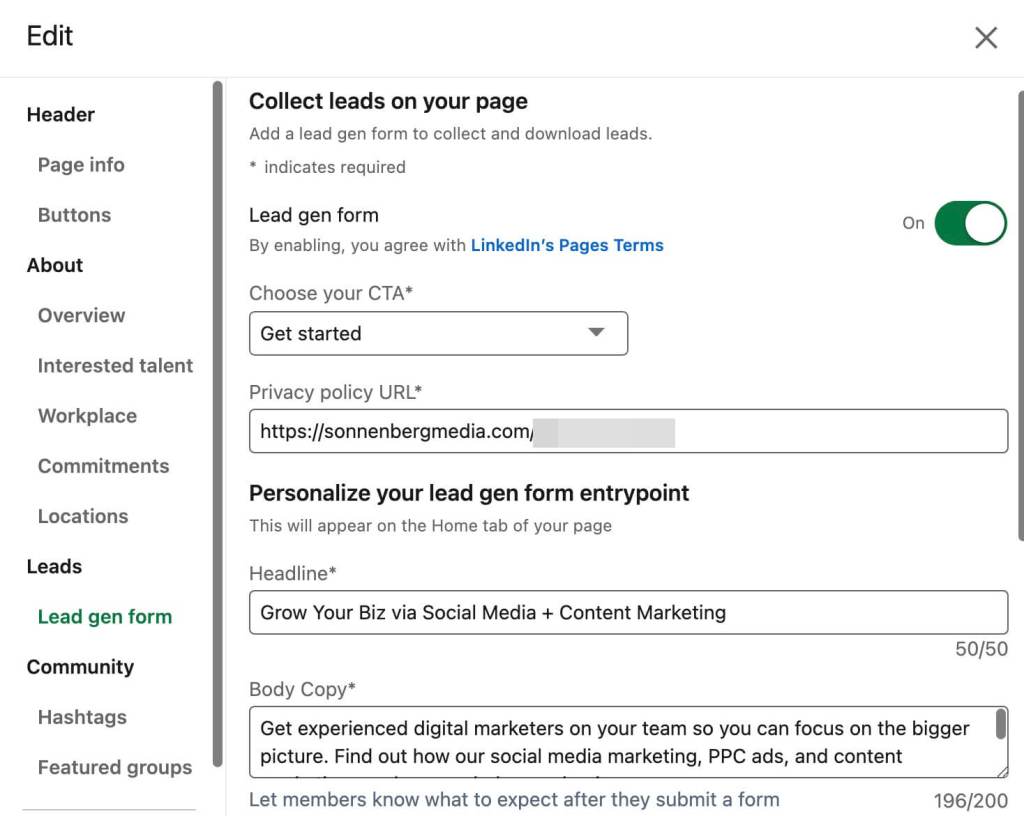Open the Choose your CTA dropdown

pos(438,333)
